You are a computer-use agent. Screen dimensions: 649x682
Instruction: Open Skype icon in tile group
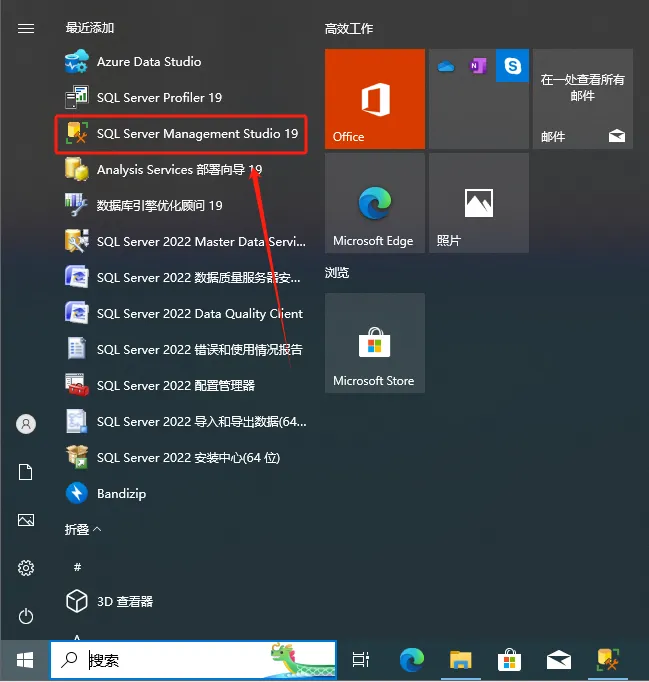click(512, 66)
